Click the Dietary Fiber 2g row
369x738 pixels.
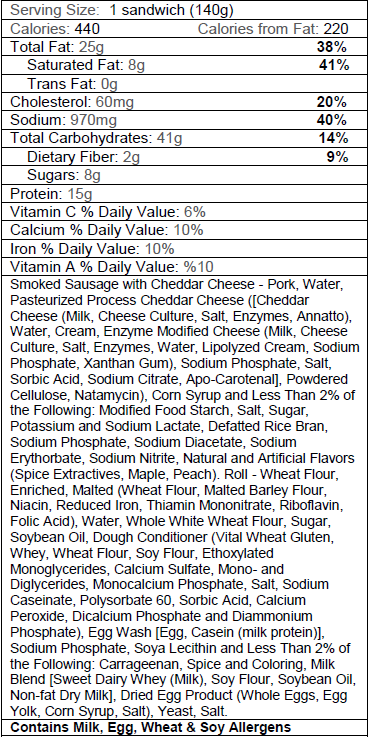point(184,157)
